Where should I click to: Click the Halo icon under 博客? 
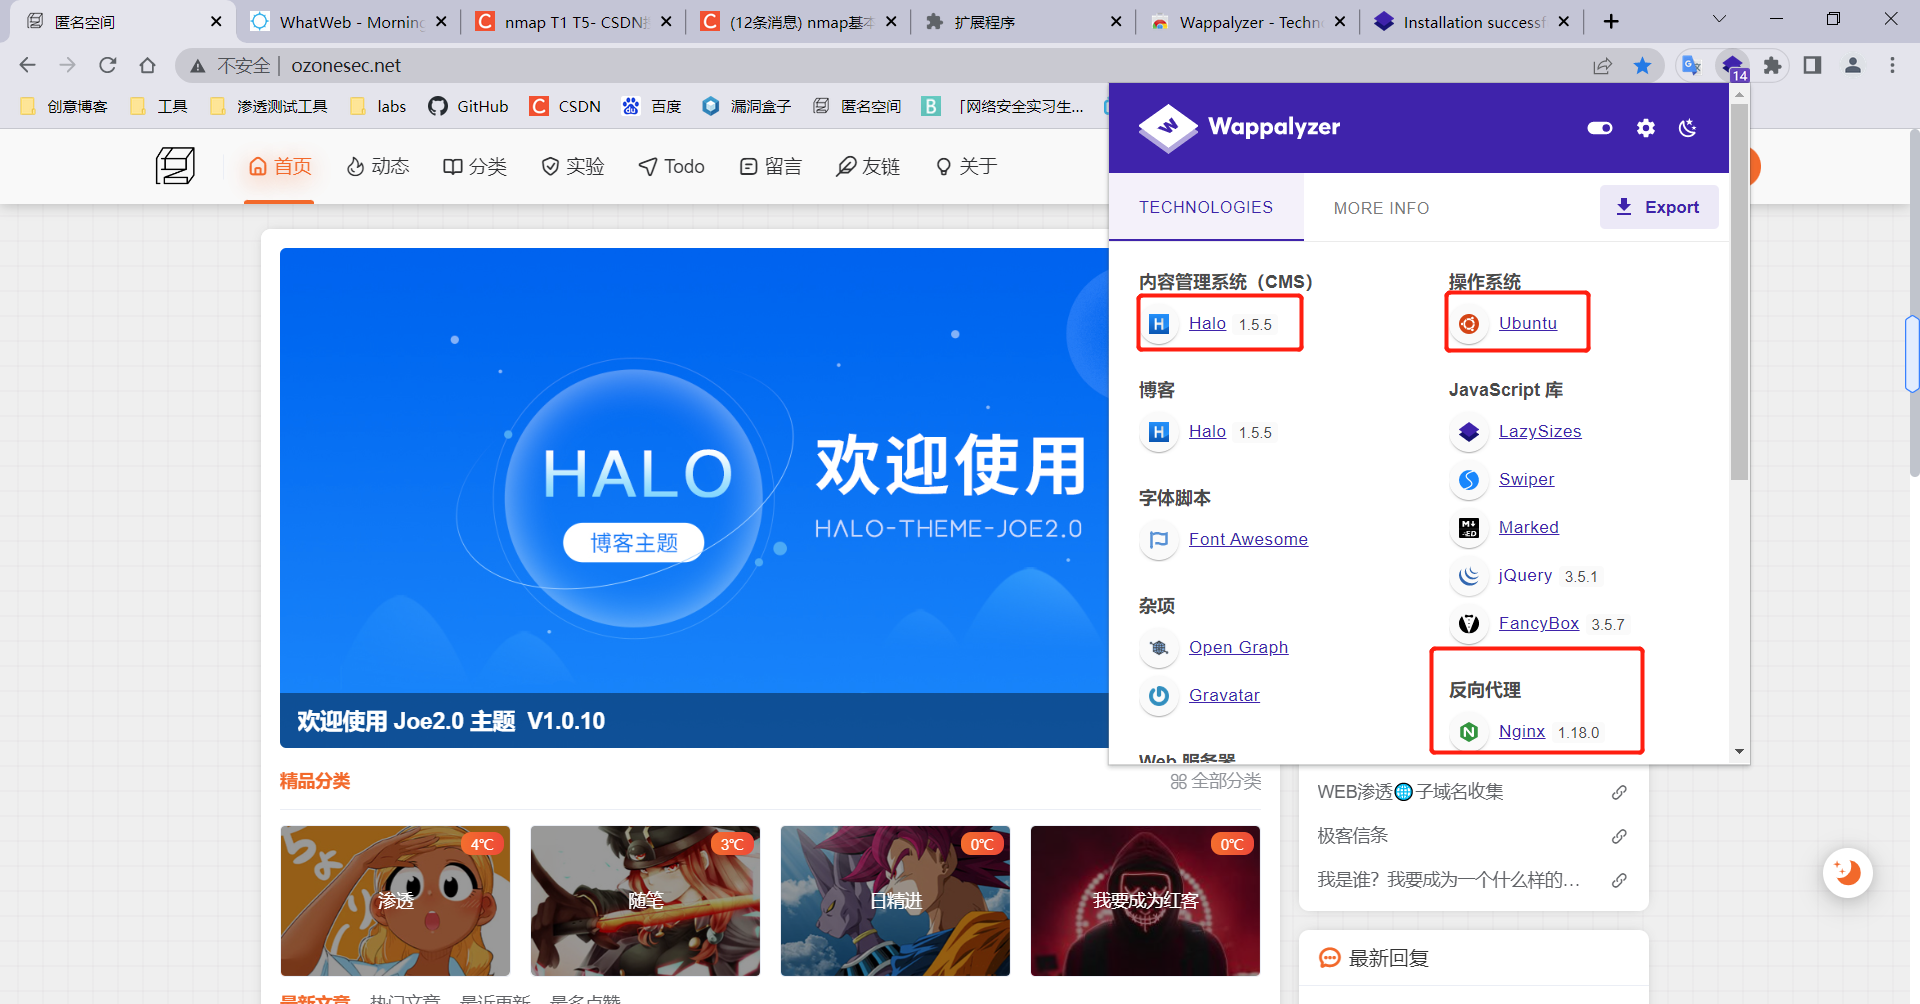[1159, 432]
